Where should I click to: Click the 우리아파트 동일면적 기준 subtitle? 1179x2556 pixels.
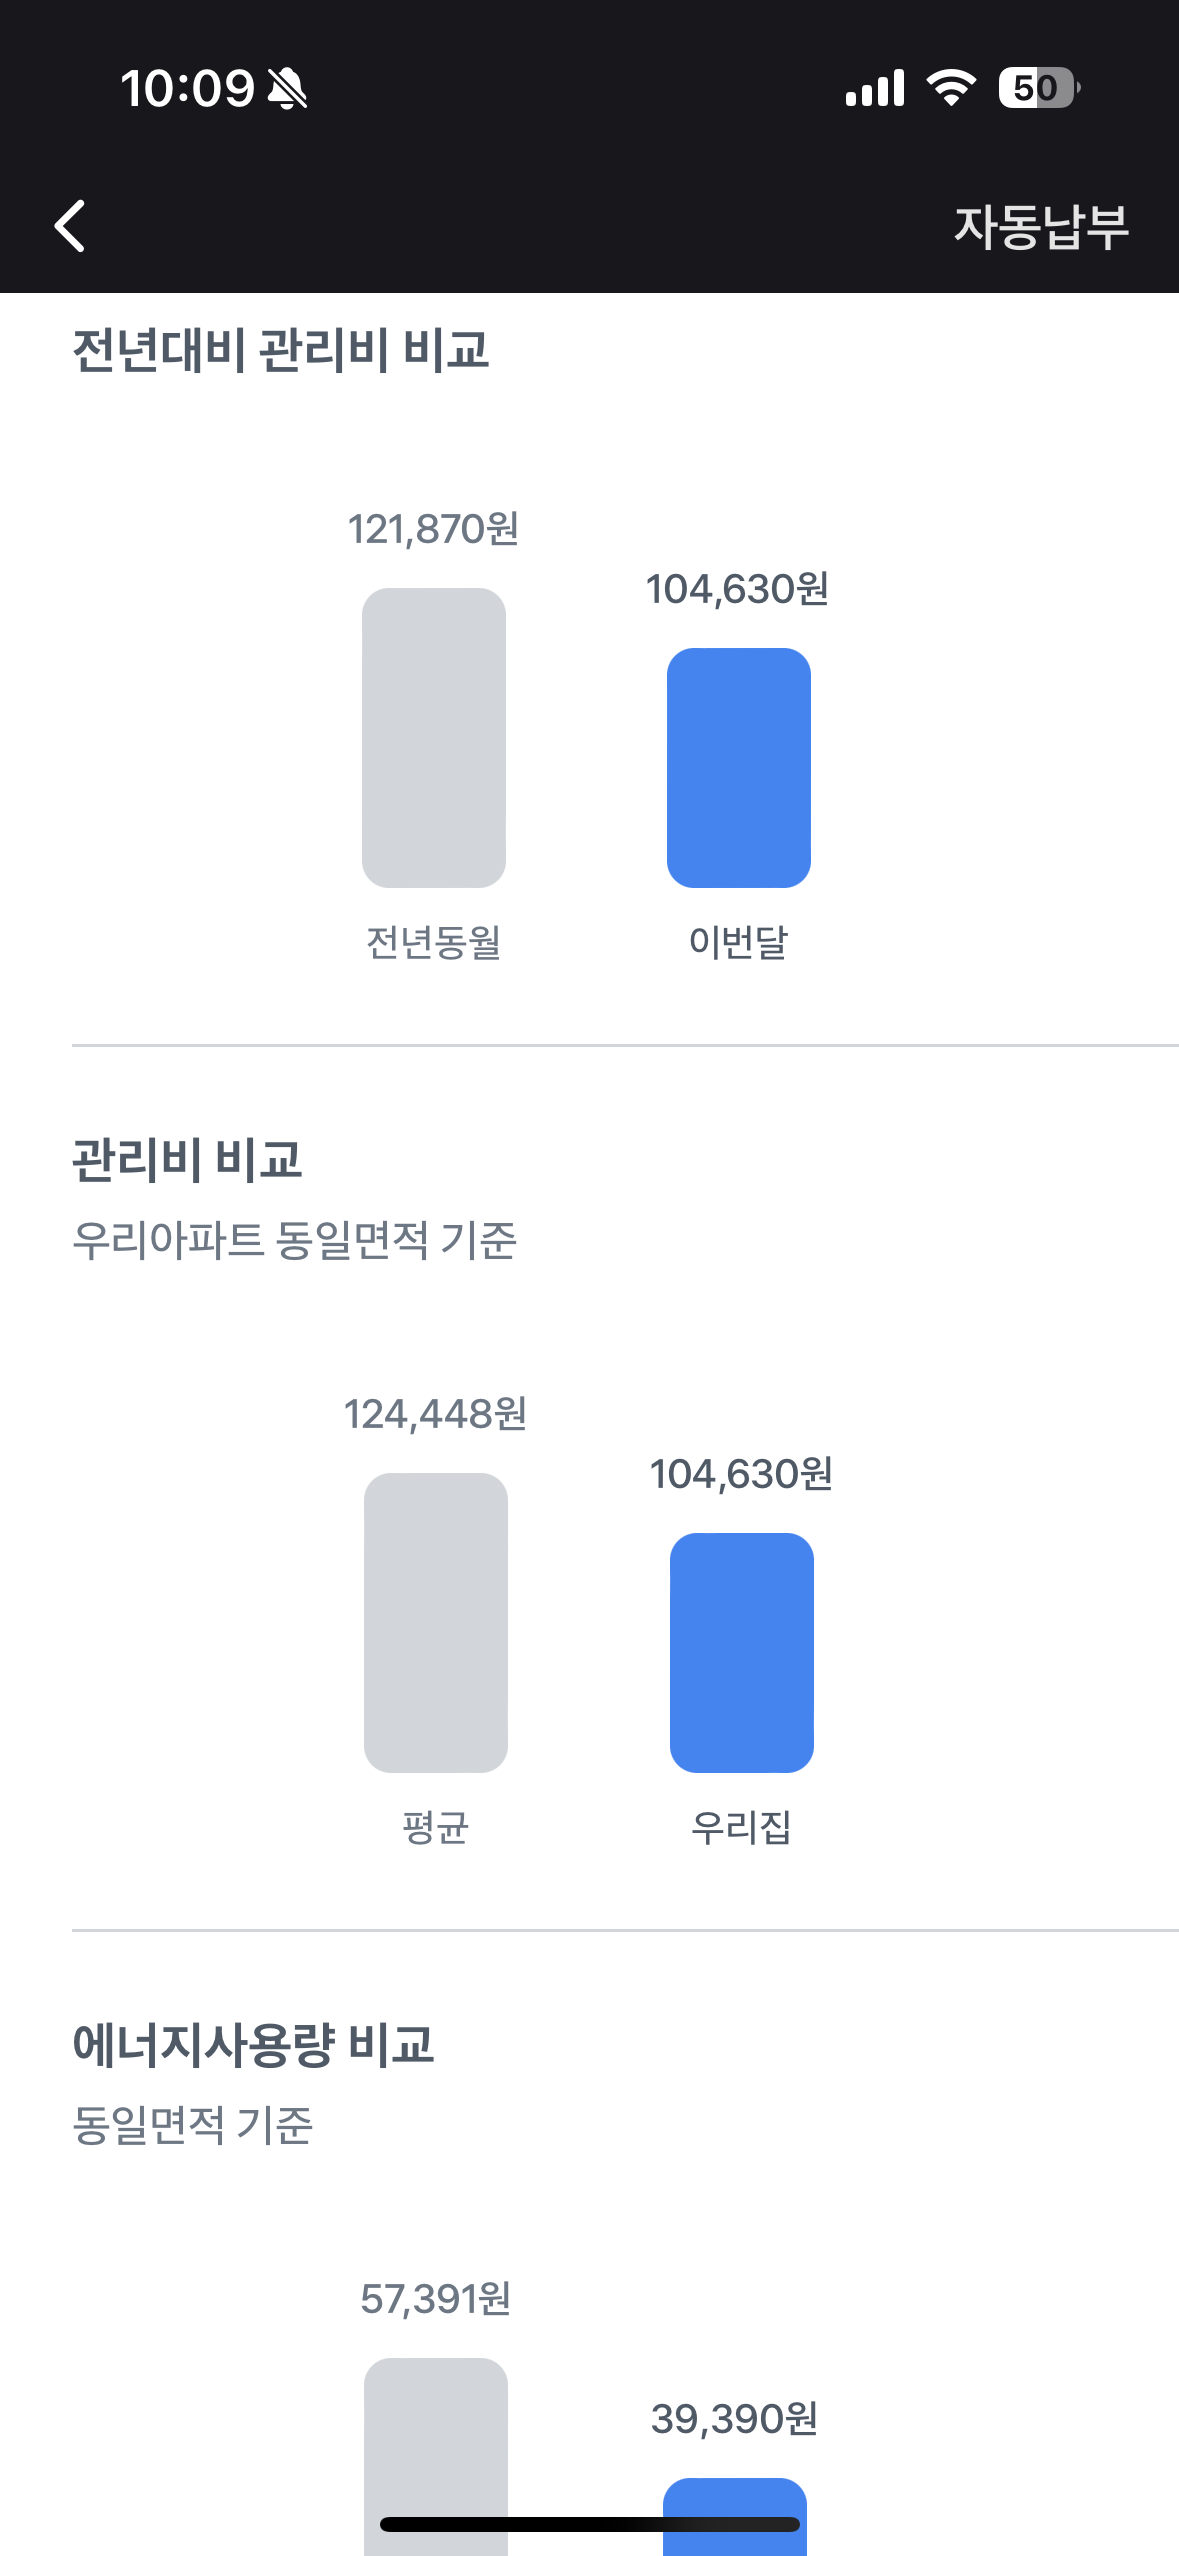(x=294, y=1241)
